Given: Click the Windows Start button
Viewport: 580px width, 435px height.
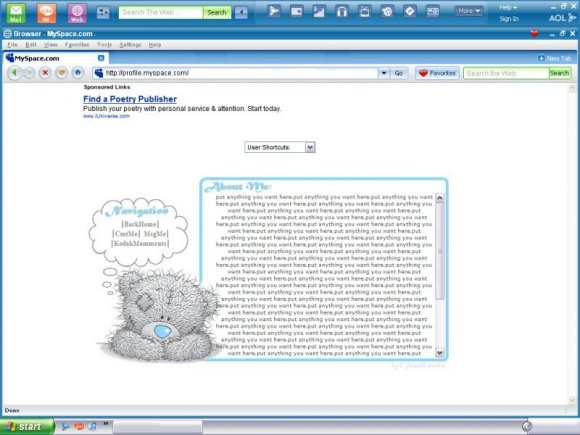Looking at the screenshot, I should 27,426.
